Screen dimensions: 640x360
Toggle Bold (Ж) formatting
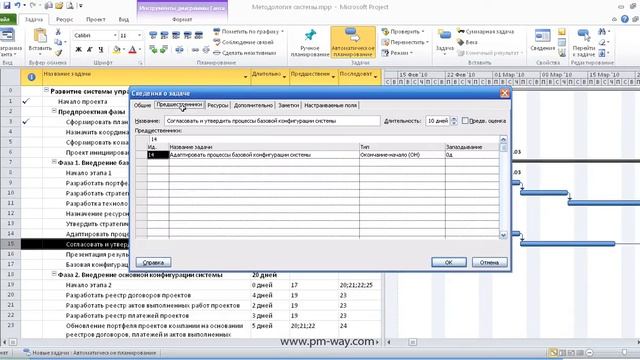78,50
